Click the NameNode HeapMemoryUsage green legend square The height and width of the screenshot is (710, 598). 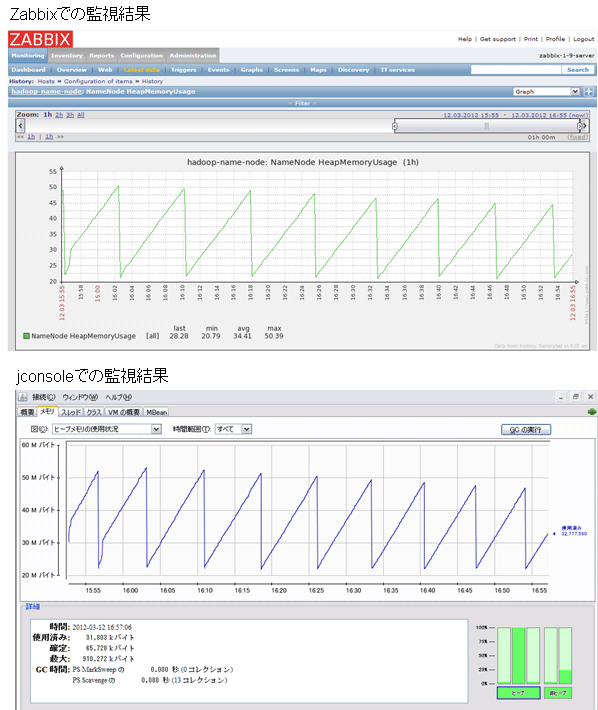click(26, 336)
